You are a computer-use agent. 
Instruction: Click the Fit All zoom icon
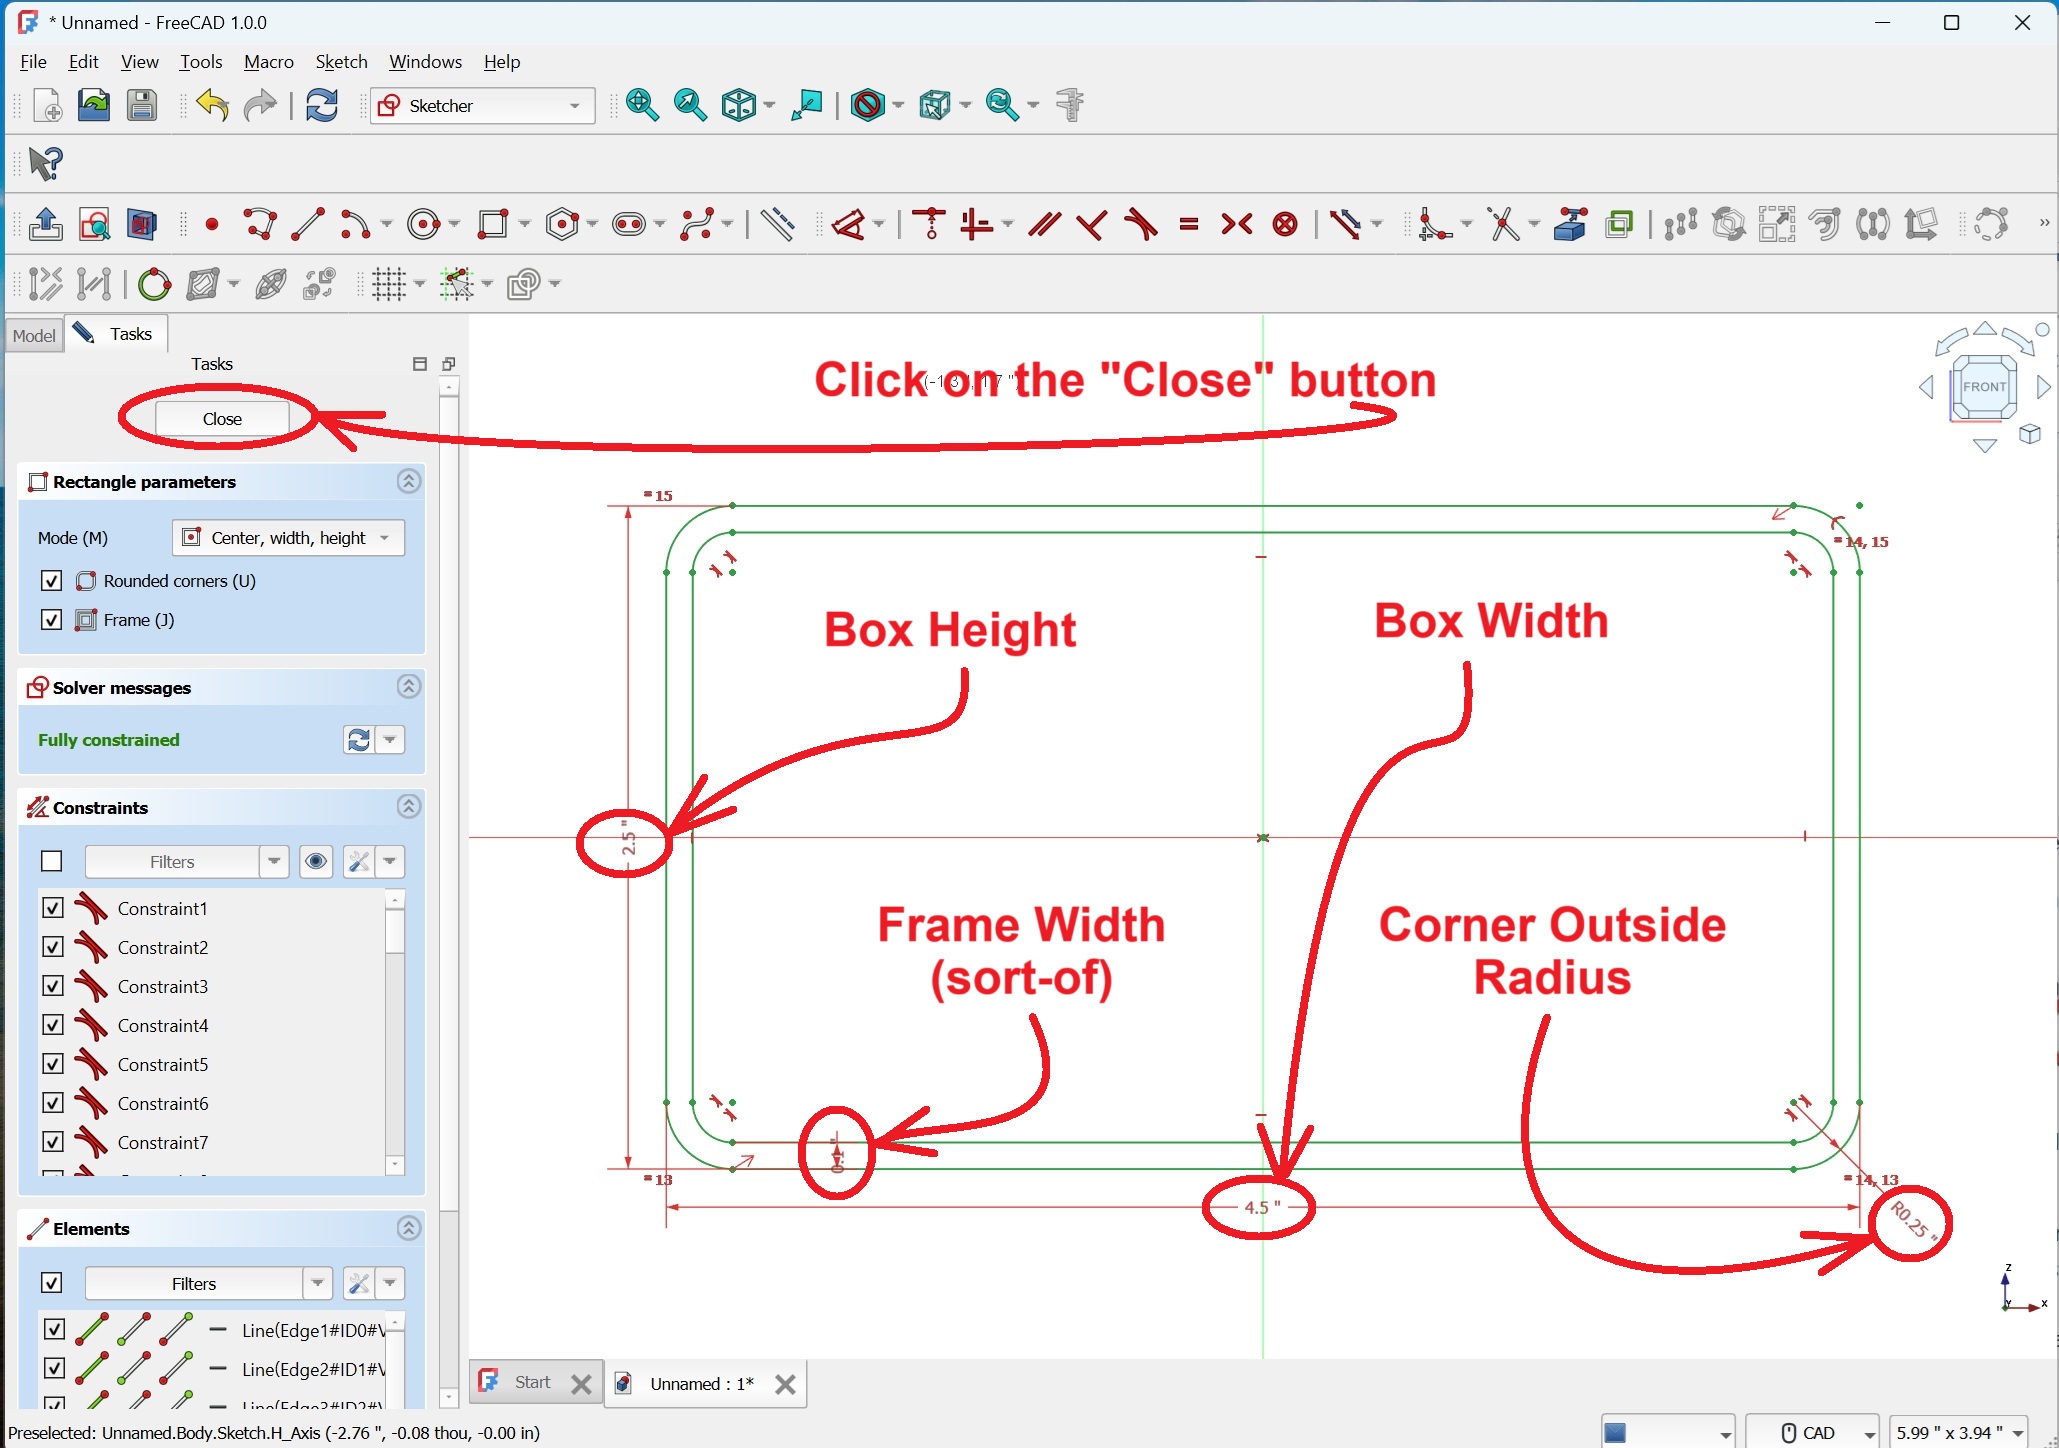pos(641,105)
